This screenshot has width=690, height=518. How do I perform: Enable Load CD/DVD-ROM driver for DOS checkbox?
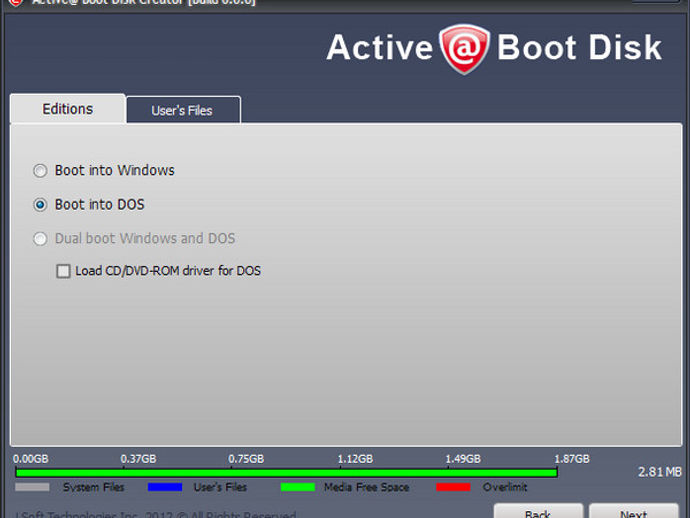pyautogui.click(x=63, y=271)
